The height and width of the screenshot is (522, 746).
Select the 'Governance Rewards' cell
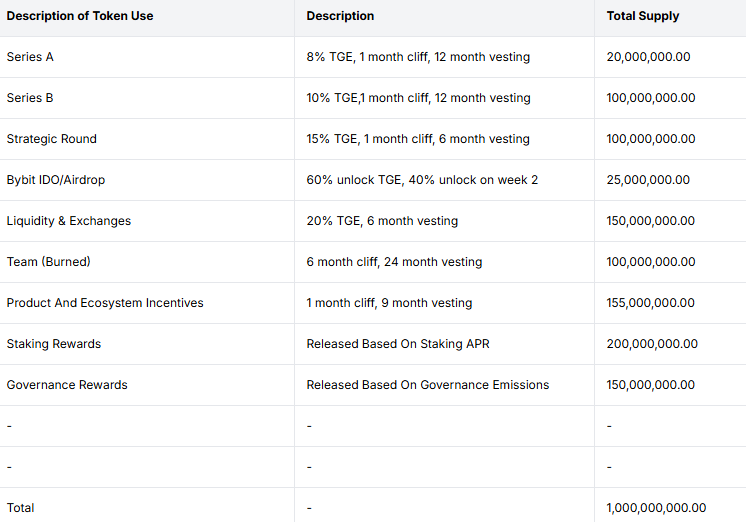(67, 384)
